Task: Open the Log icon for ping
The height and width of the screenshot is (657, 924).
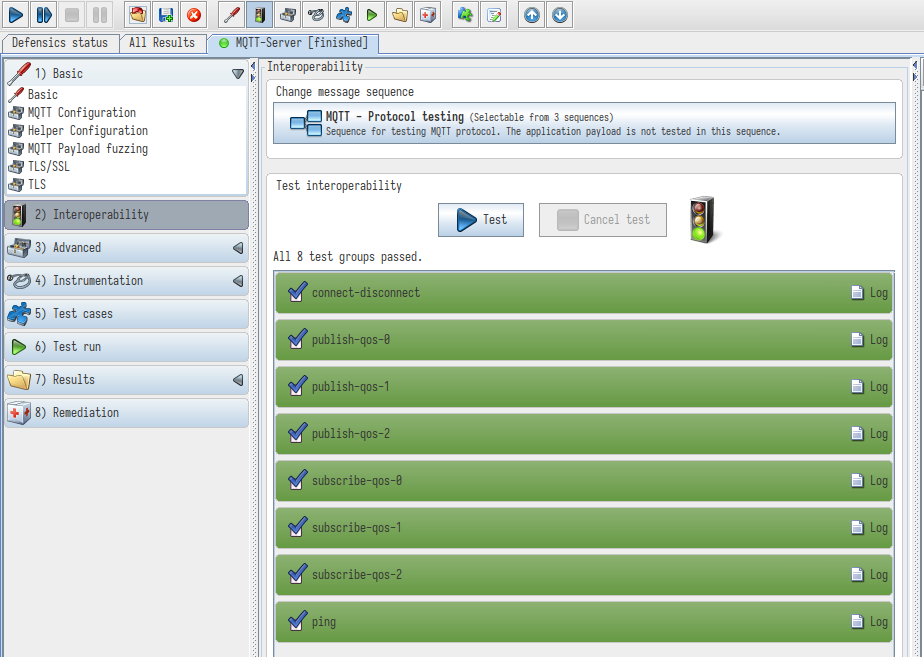Action: [857, 621]
